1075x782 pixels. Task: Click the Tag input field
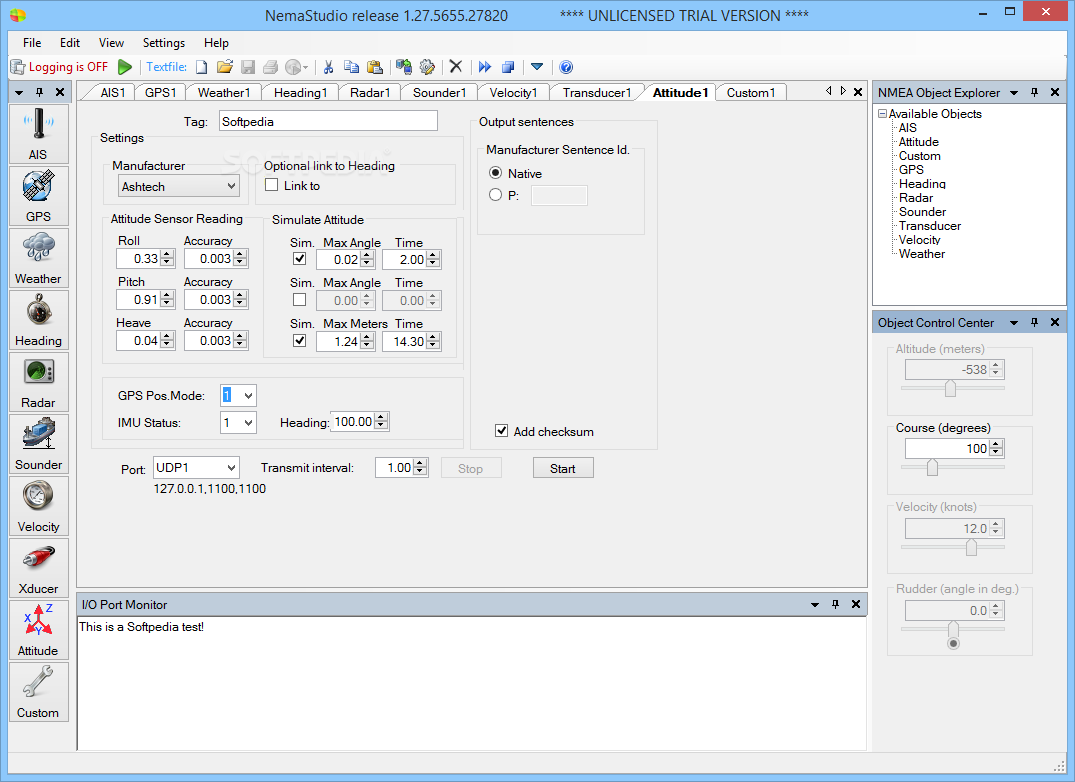coord(328,121)
